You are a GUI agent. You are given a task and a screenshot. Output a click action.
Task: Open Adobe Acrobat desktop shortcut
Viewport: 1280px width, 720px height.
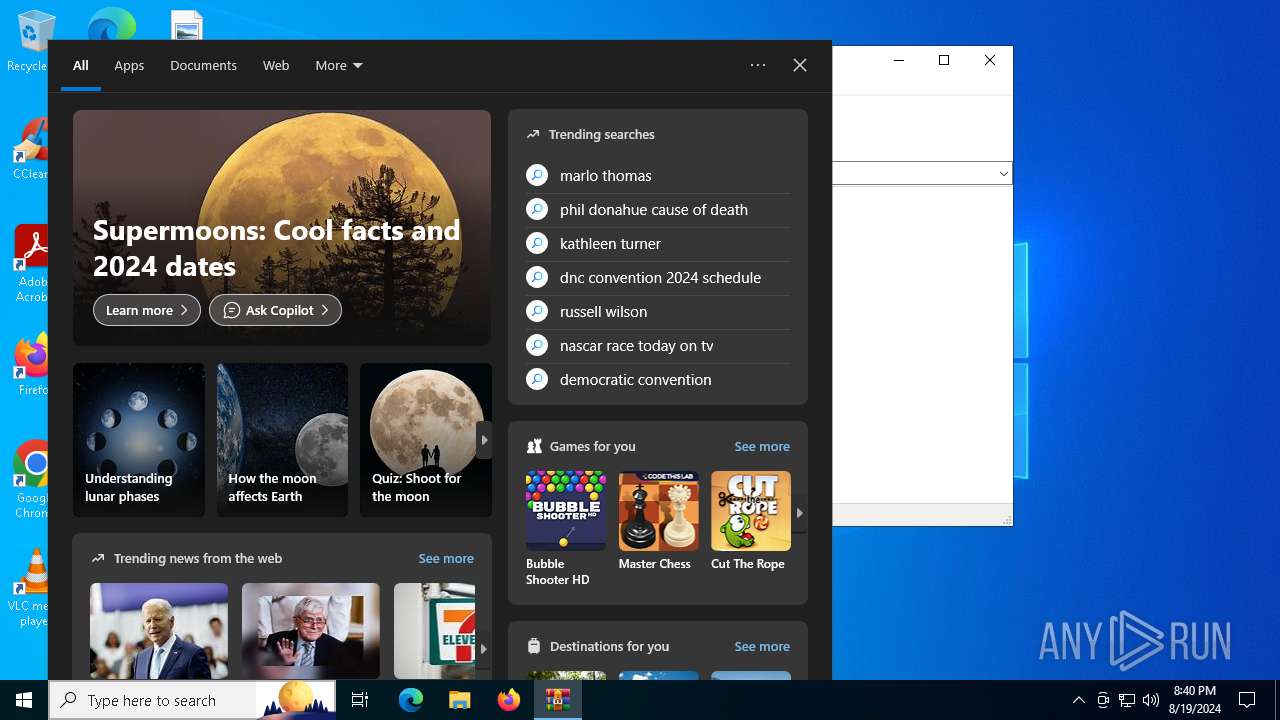[x=31, y=263]
